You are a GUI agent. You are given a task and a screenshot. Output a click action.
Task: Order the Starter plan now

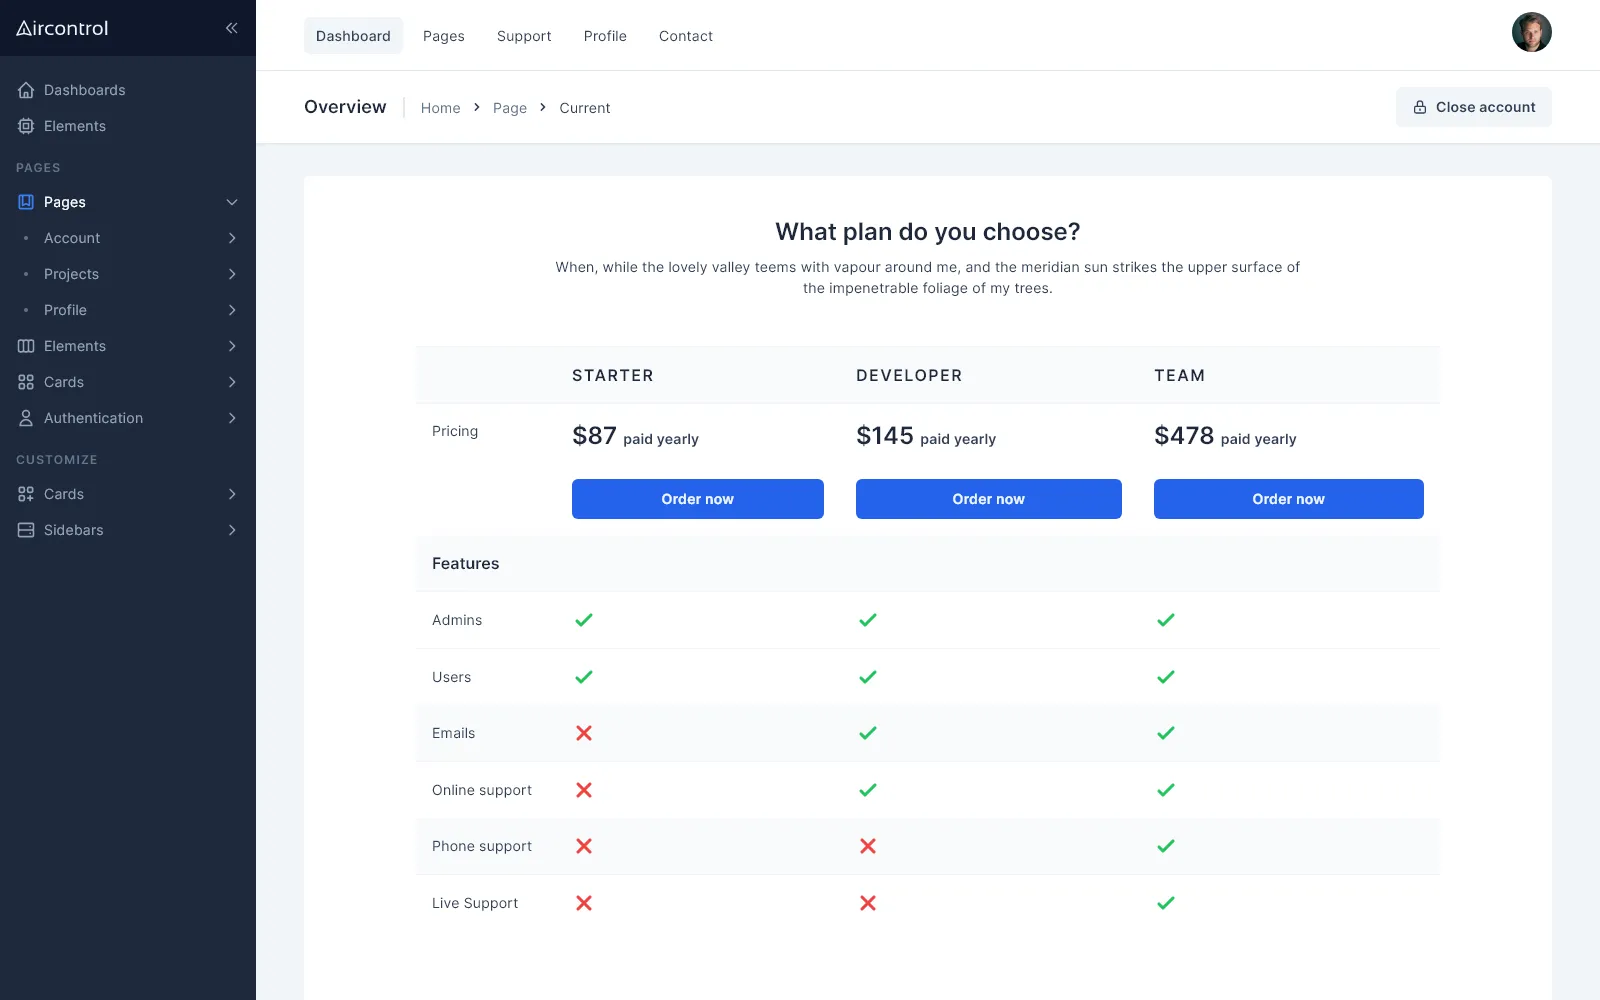(x=698, y=499)
